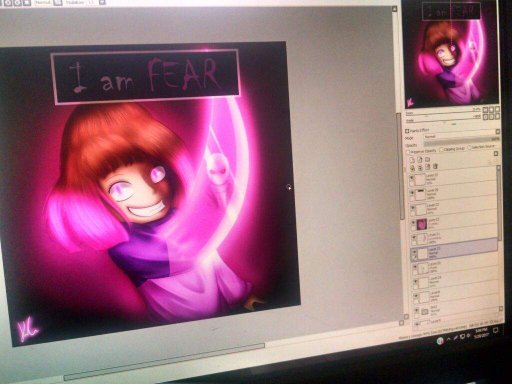Viewport: 512px width, 384px height.
Task: Click the canvas horizontal scrollbar
Action: [165, 362]
